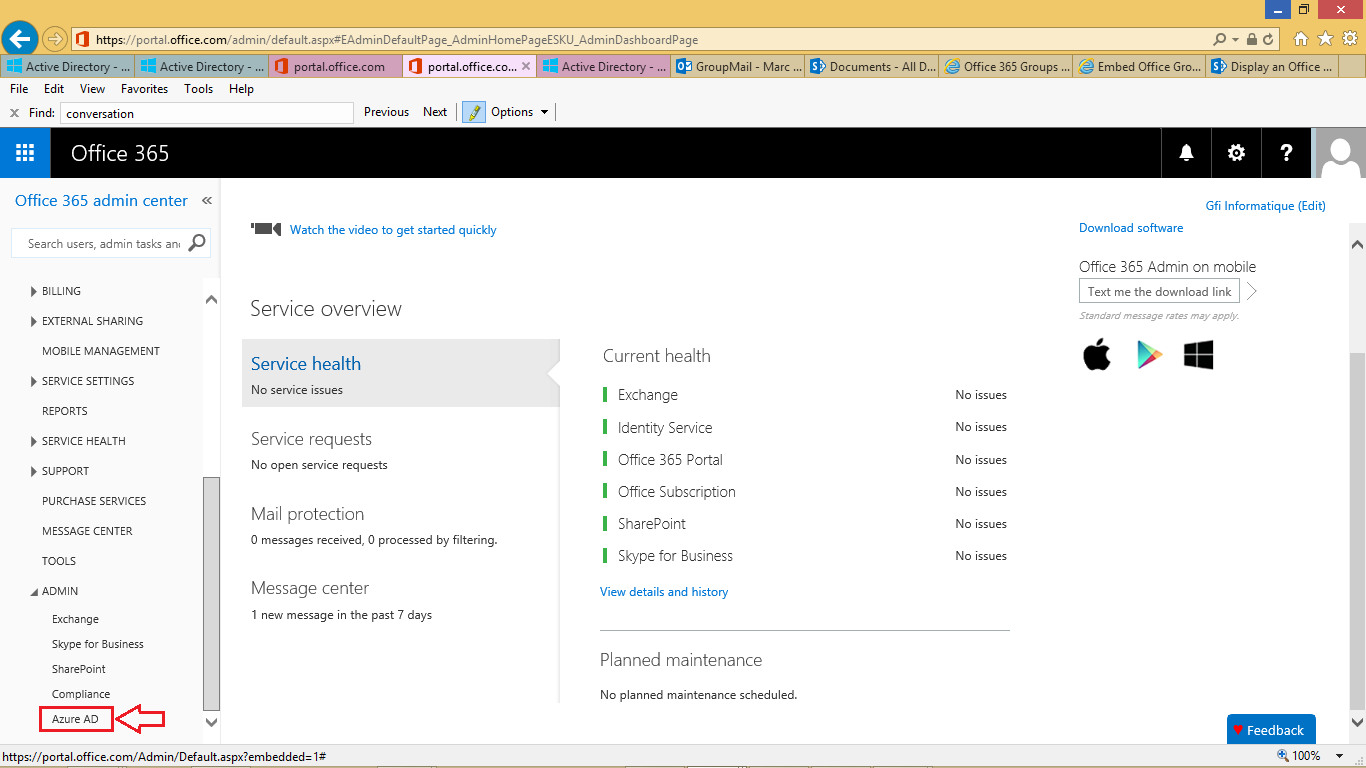The width and height of the screenshot is (1366, 768).
Task: Open MESSAGE CENTER in navigation
Action: 87,531
